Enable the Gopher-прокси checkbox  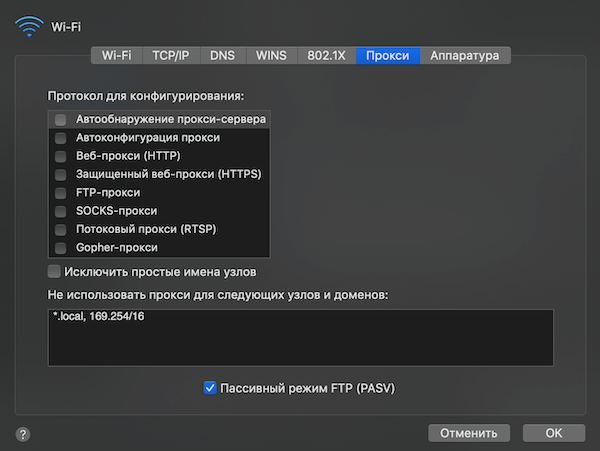click(x=61, y=247)
